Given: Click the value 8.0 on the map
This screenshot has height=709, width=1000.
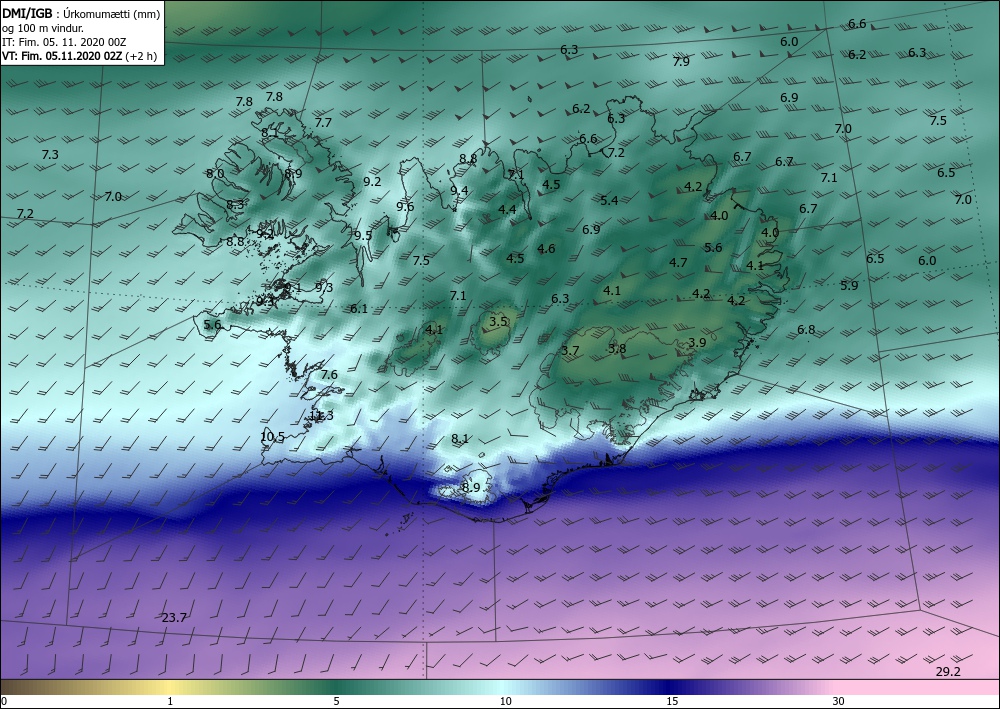Looking at the screenshot, I should [x=215, y=173].
